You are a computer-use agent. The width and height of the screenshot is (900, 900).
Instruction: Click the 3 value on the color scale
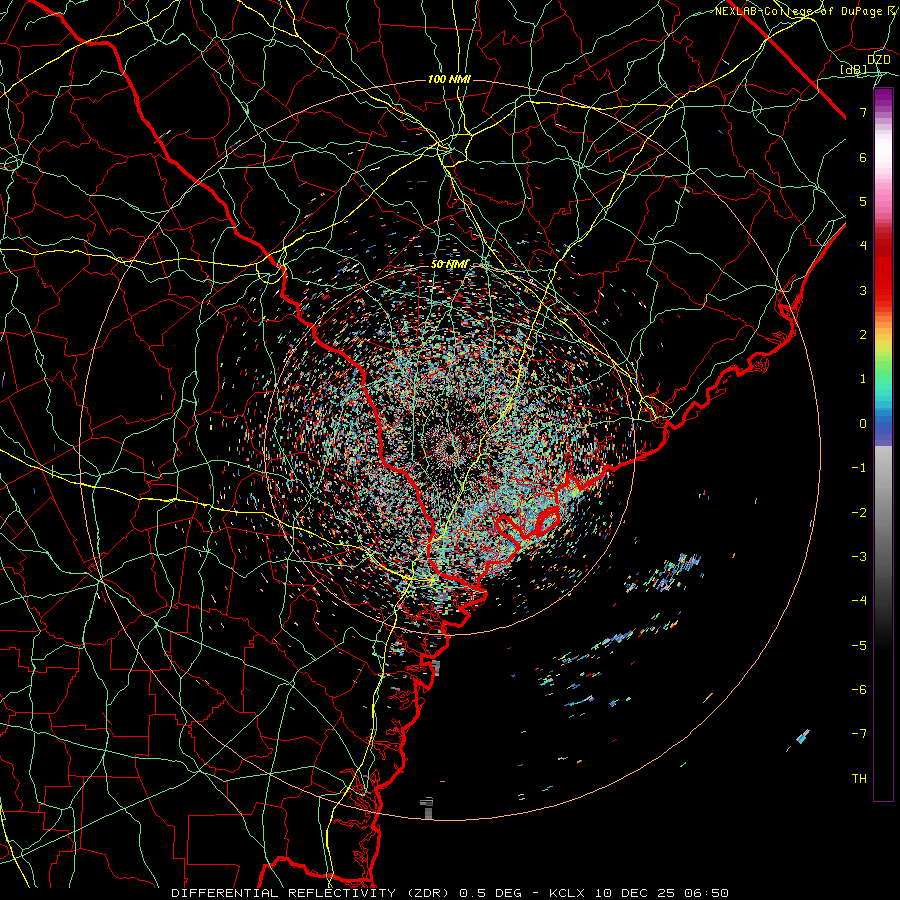pos(863,290)
